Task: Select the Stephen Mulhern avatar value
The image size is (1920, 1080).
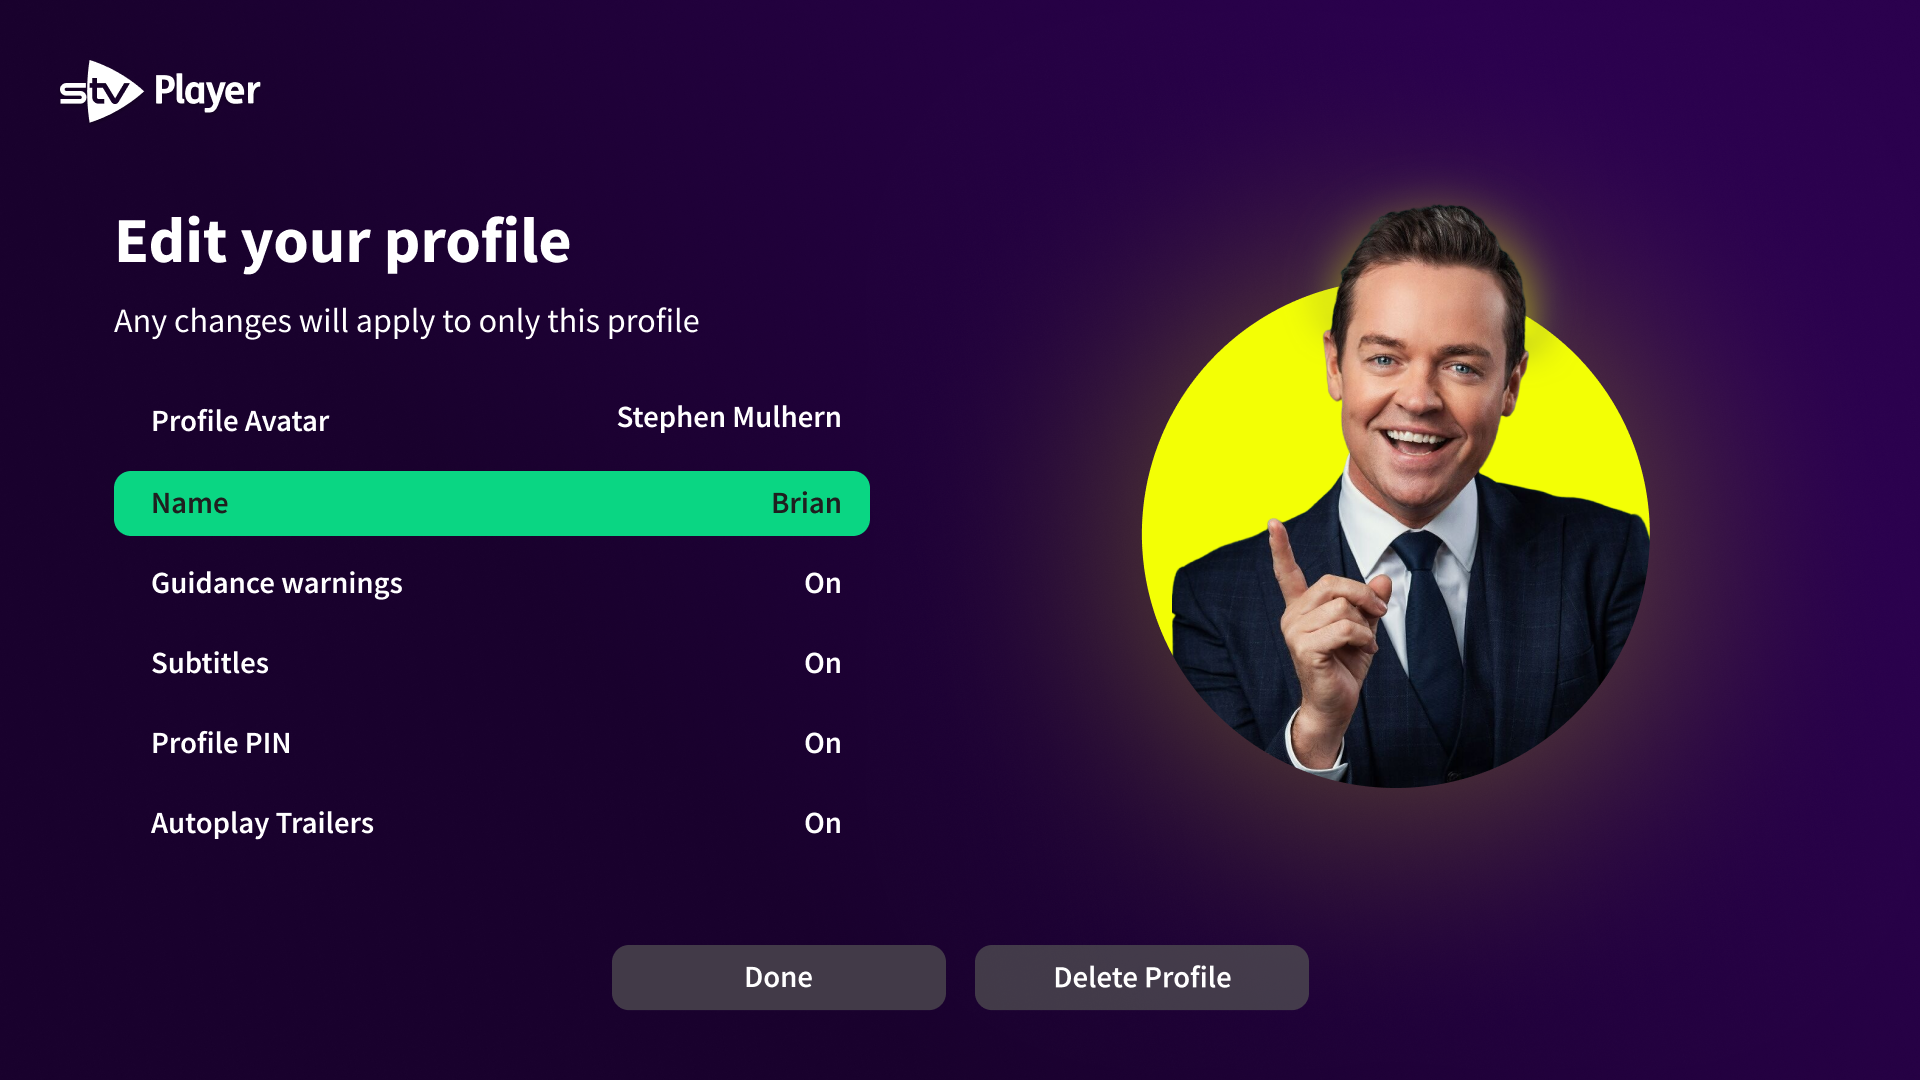Action: click(728, 417)
